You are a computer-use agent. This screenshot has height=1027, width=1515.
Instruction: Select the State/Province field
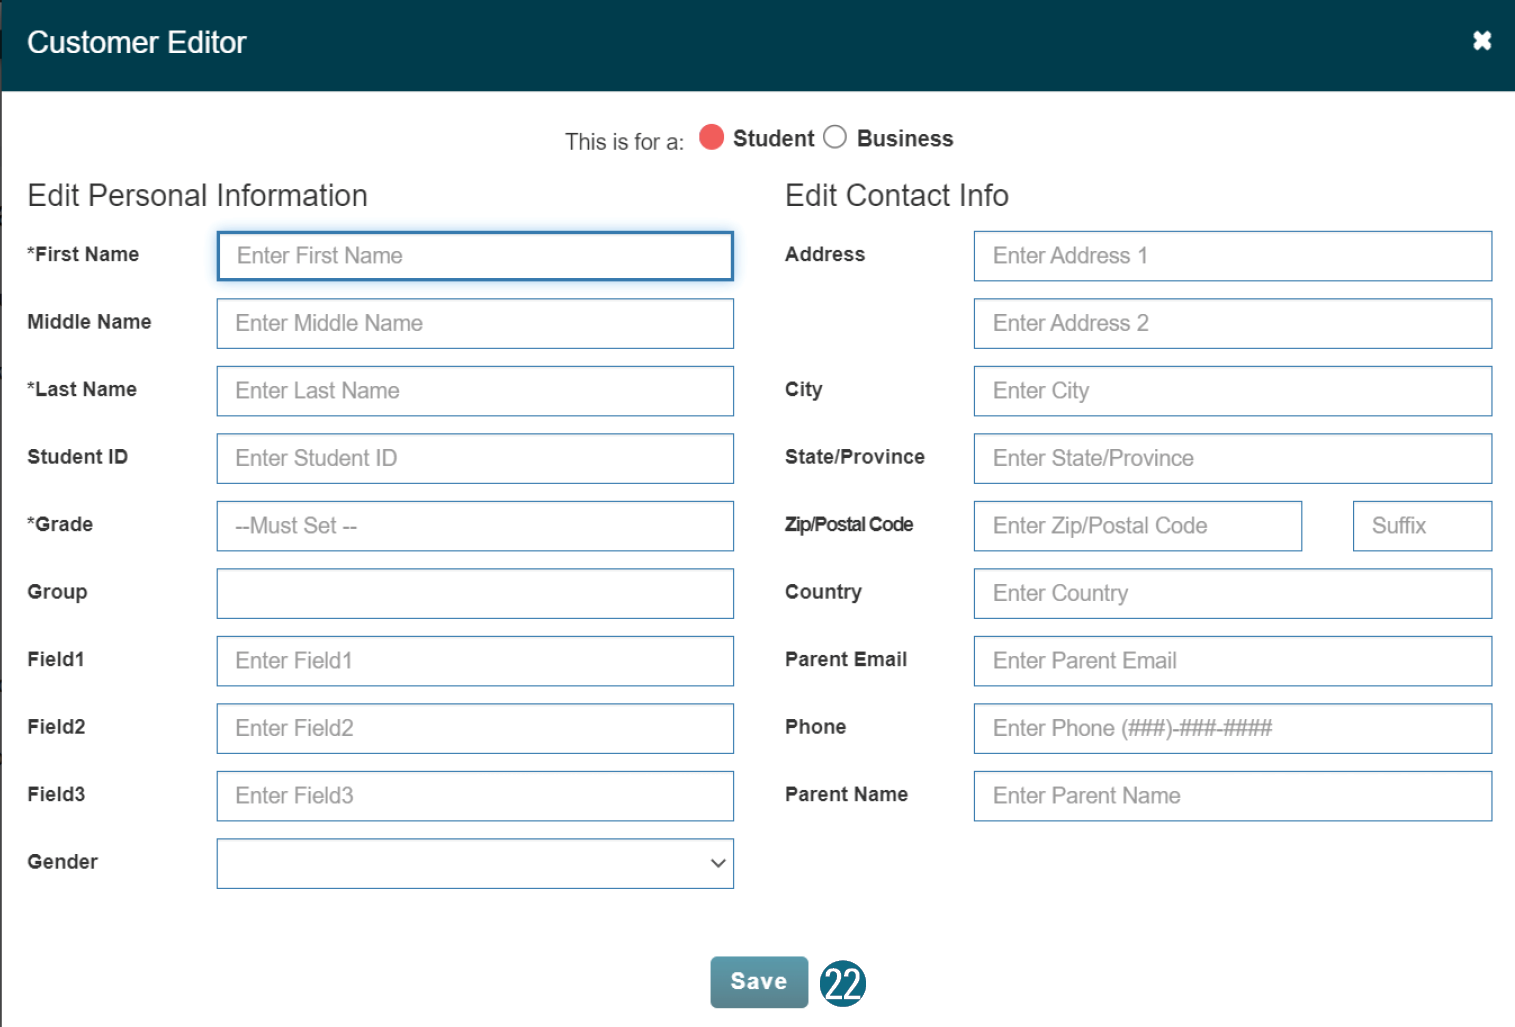[x=1232, y=458]
